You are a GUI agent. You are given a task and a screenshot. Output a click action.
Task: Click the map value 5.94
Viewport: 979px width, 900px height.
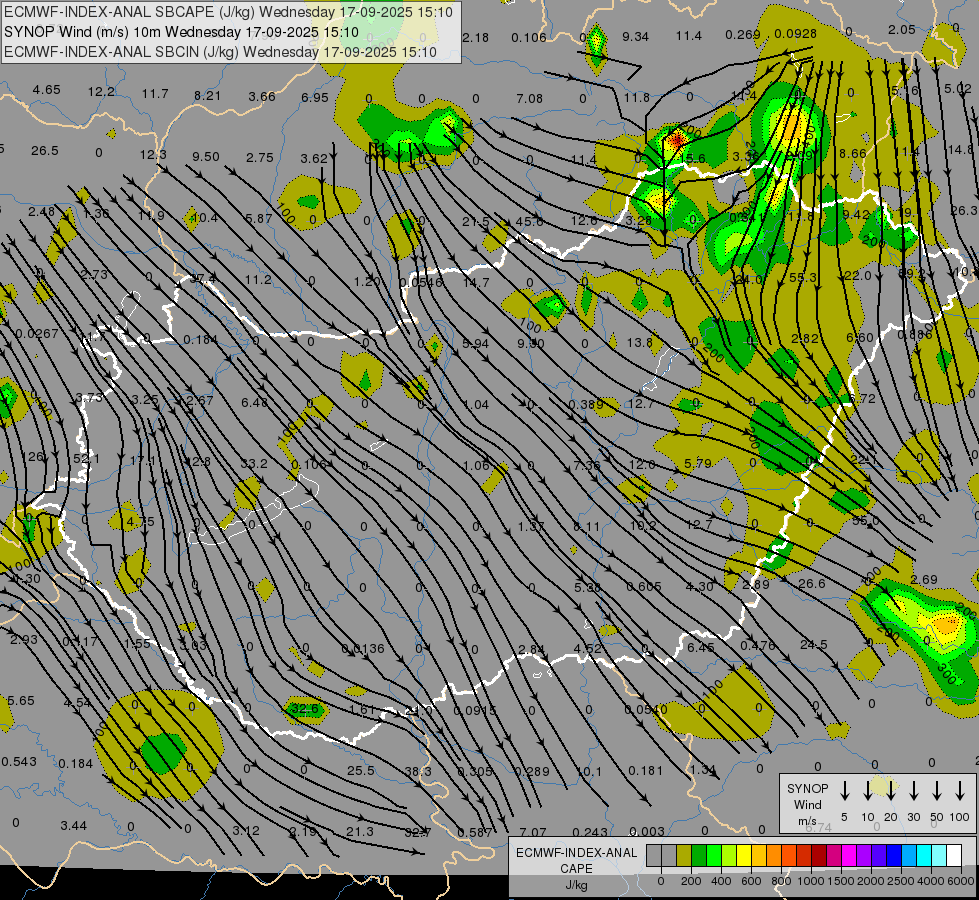[x=476, y=344]
